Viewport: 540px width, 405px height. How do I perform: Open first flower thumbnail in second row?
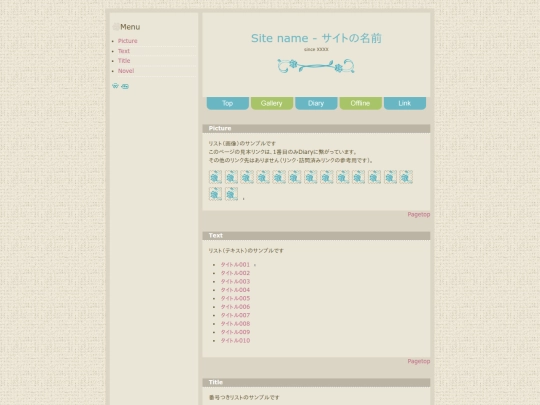pos(215,194)
